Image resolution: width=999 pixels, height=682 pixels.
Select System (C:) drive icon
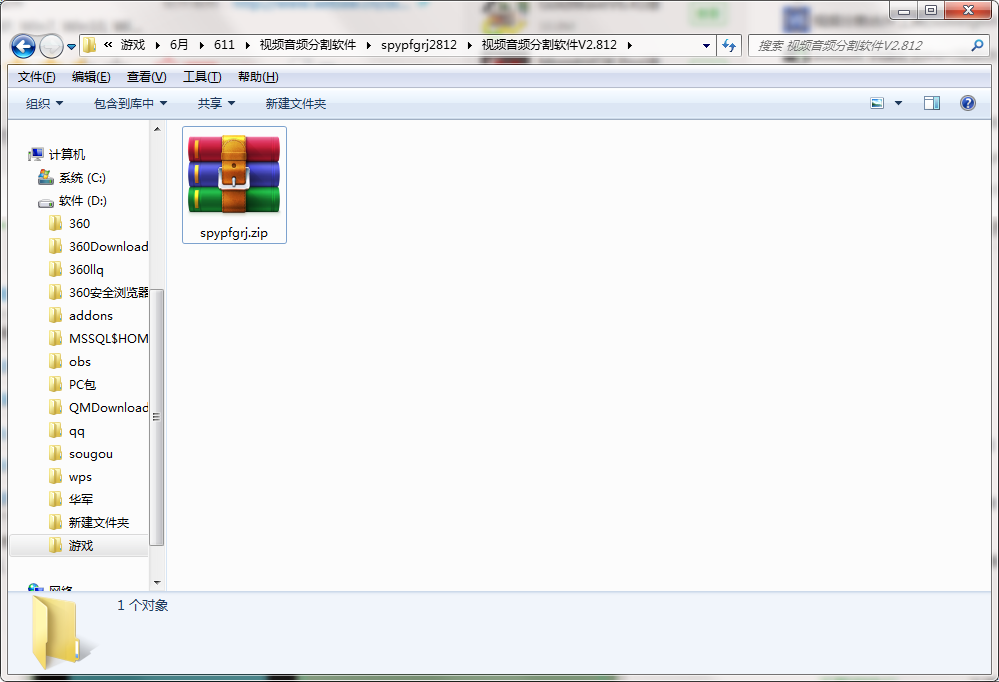point(46,177)
